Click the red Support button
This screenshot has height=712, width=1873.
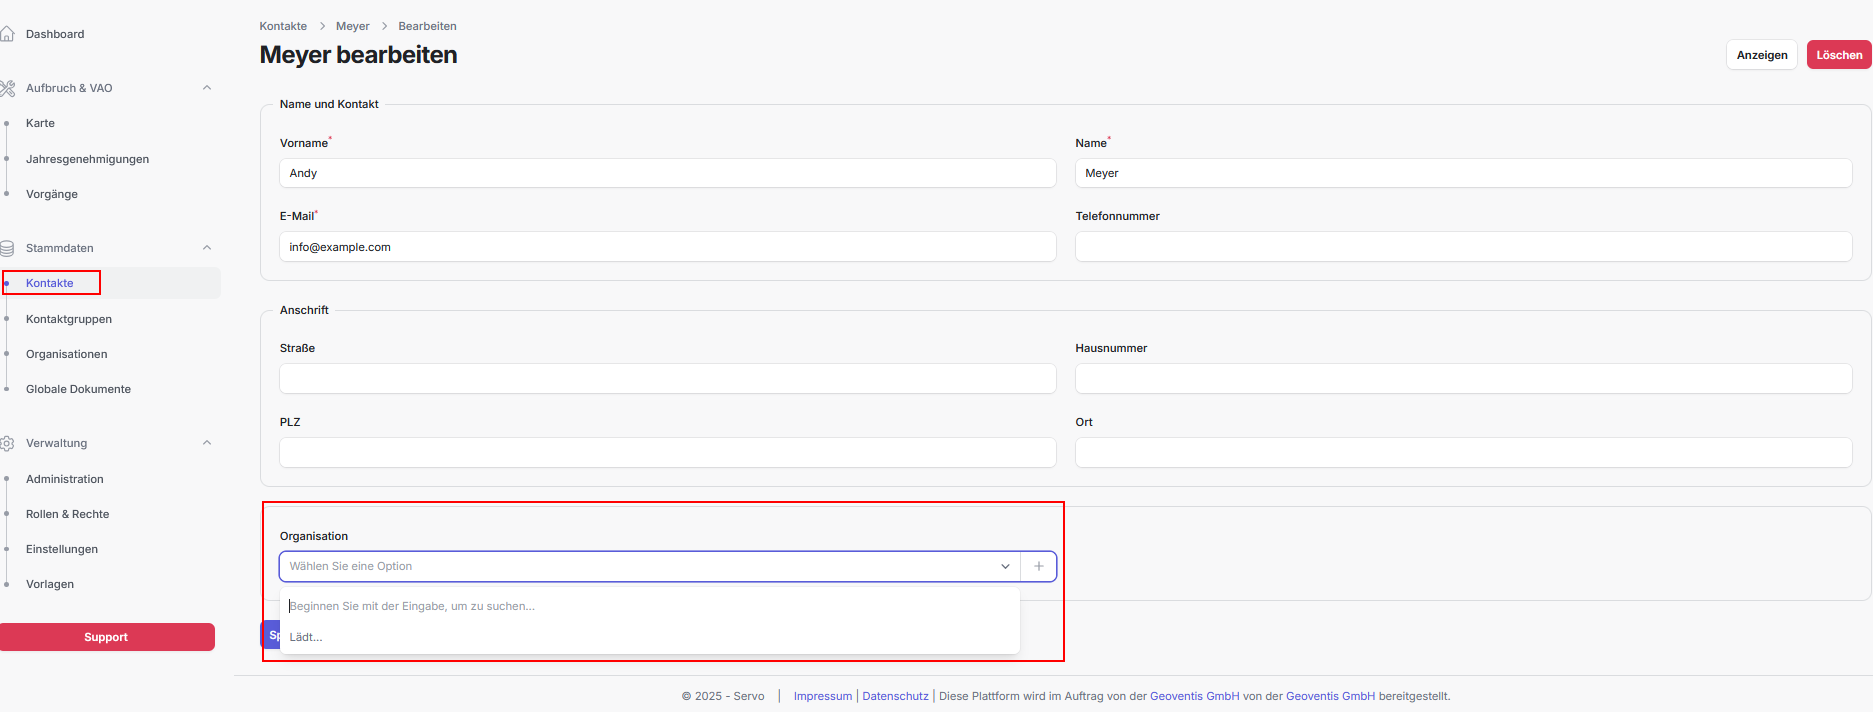click(106, 637)
